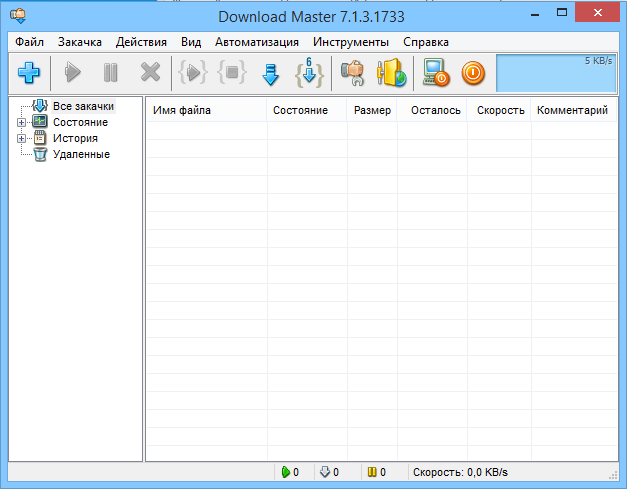Minimize the Download Master window

click(535, 14)
